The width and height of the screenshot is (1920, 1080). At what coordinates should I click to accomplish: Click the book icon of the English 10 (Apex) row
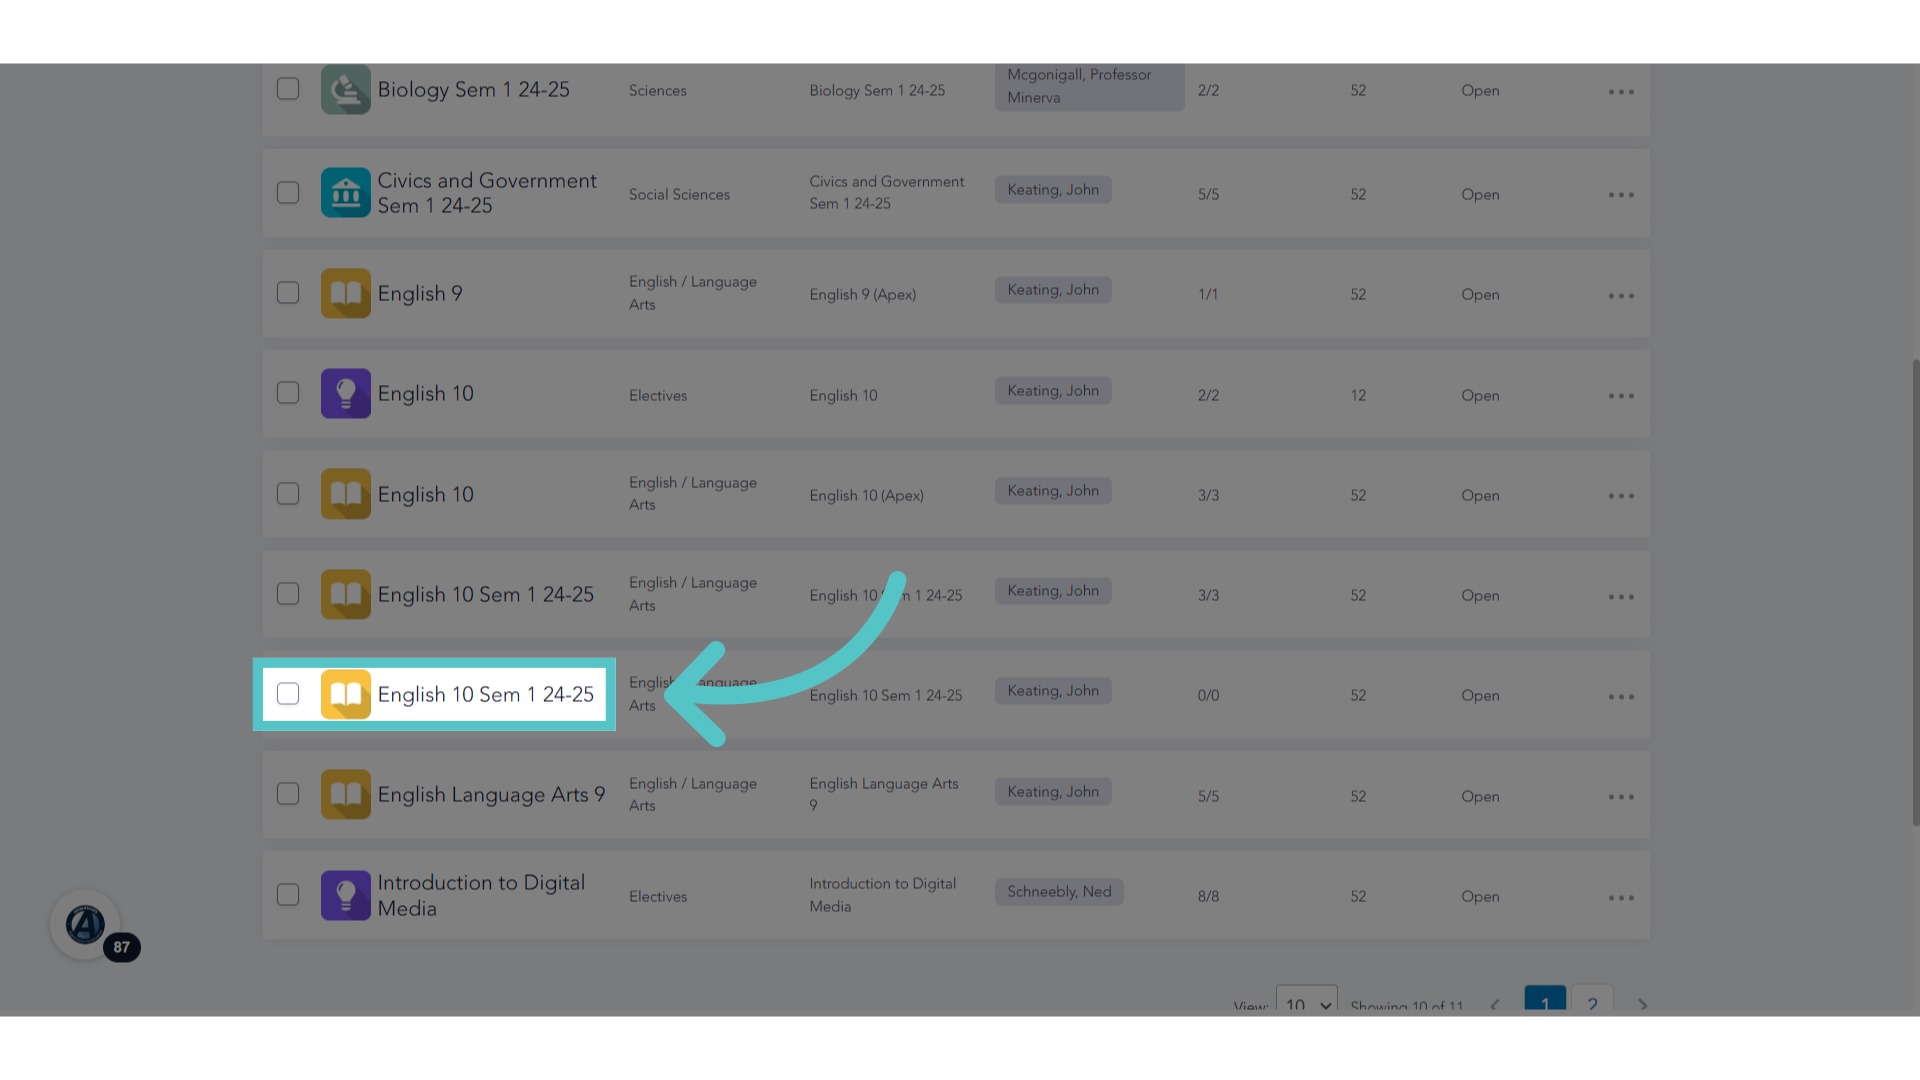345,494
